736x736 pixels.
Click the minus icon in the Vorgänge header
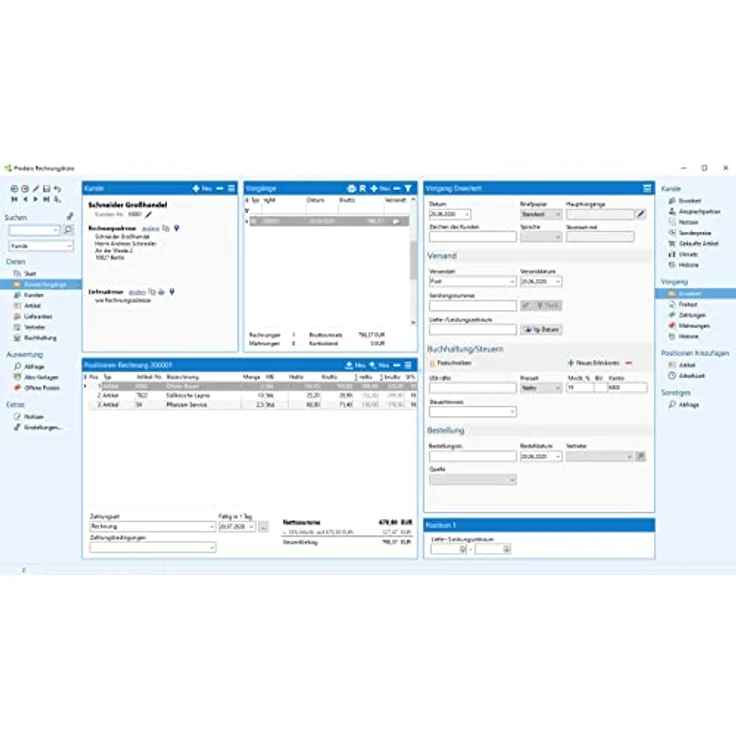click(x=397, y=188)
